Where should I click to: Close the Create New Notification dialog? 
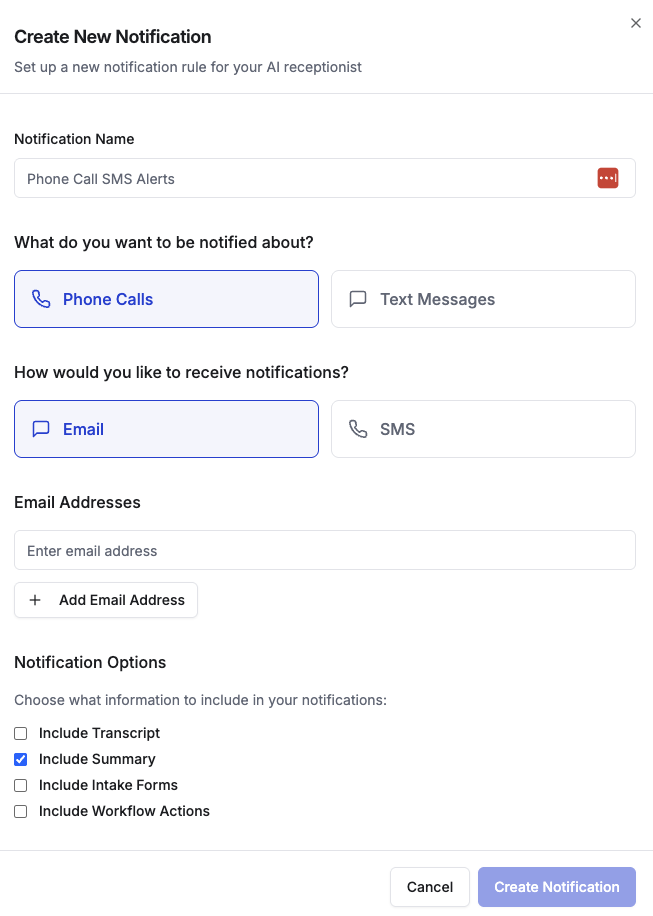pyautogui.click(x=635, y=23)
